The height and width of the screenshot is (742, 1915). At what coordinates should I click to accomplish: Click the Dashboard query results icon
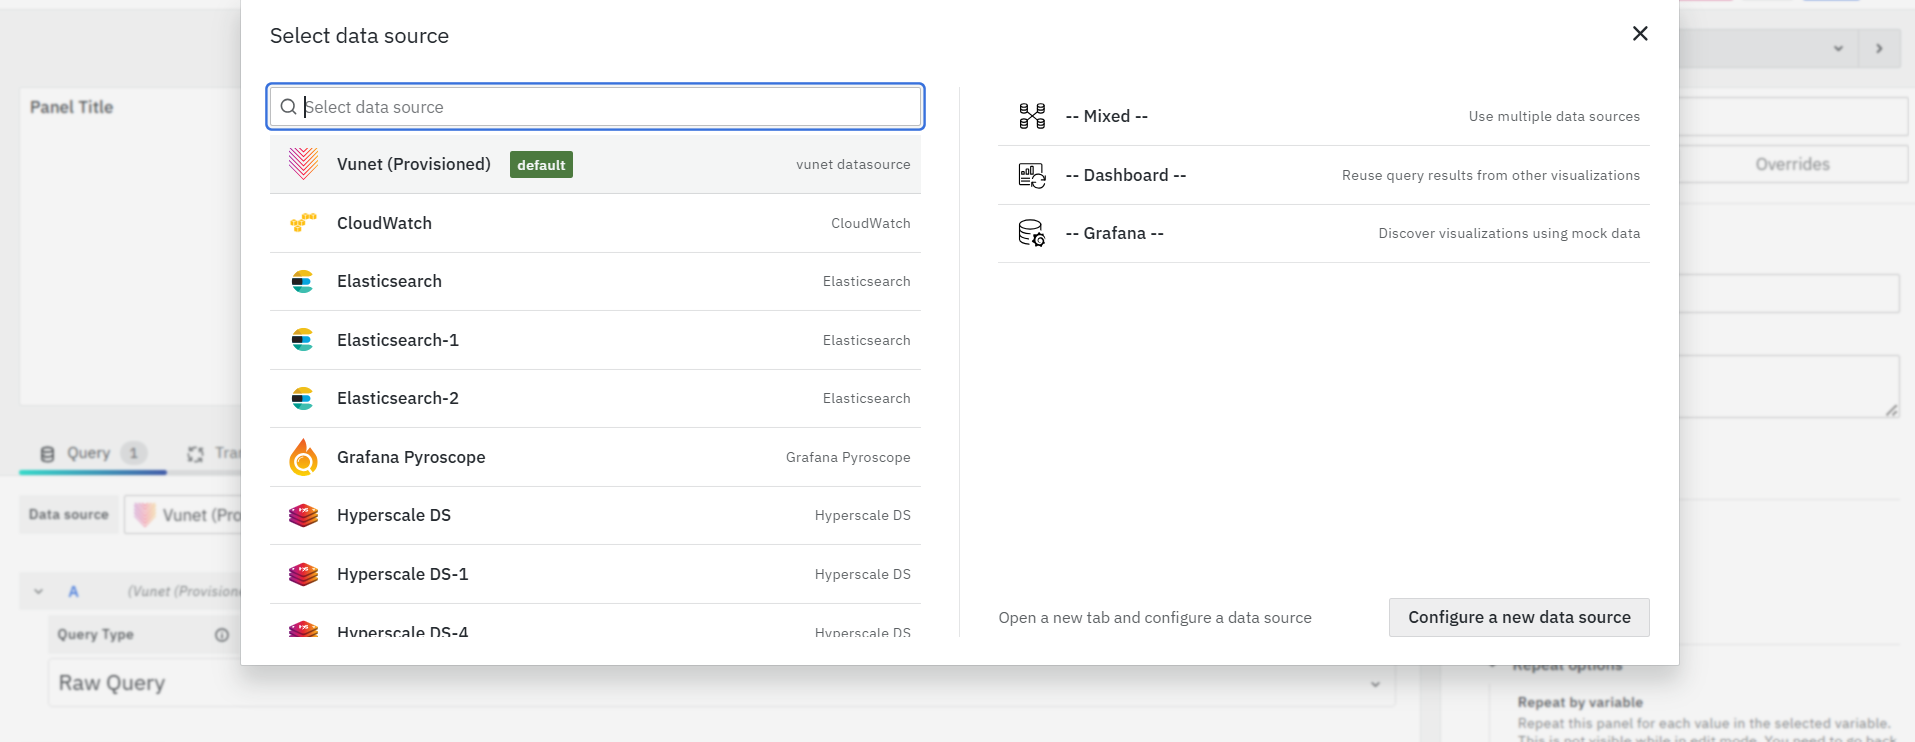(1032, 175)
